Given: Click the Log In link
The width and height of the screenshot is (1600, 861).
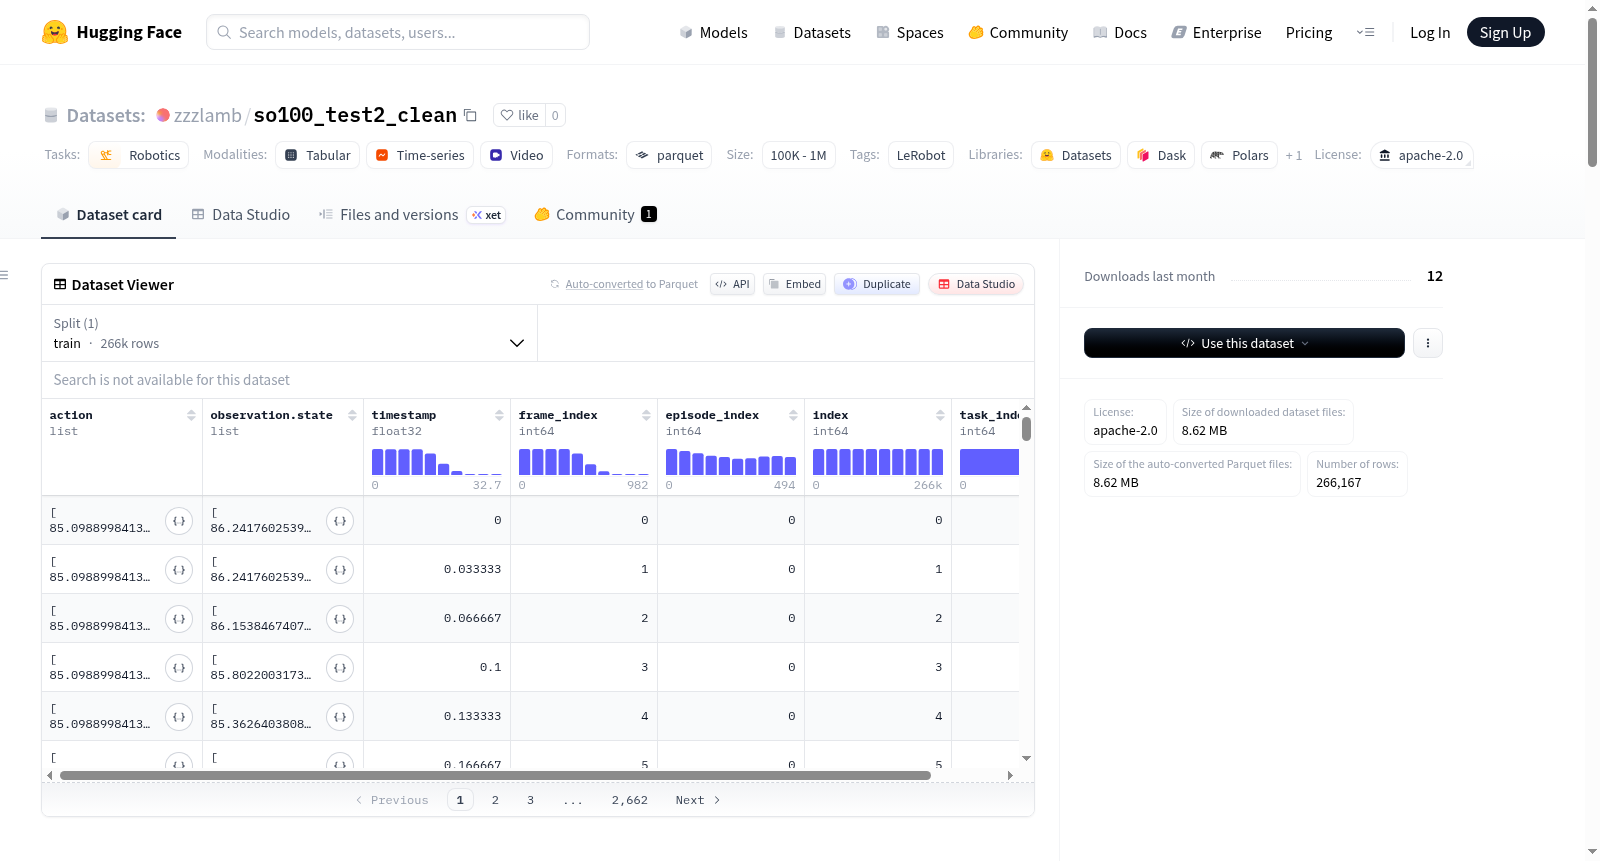Looking at the screenshot, I should pyautogui.click(x=1430, y=33).
